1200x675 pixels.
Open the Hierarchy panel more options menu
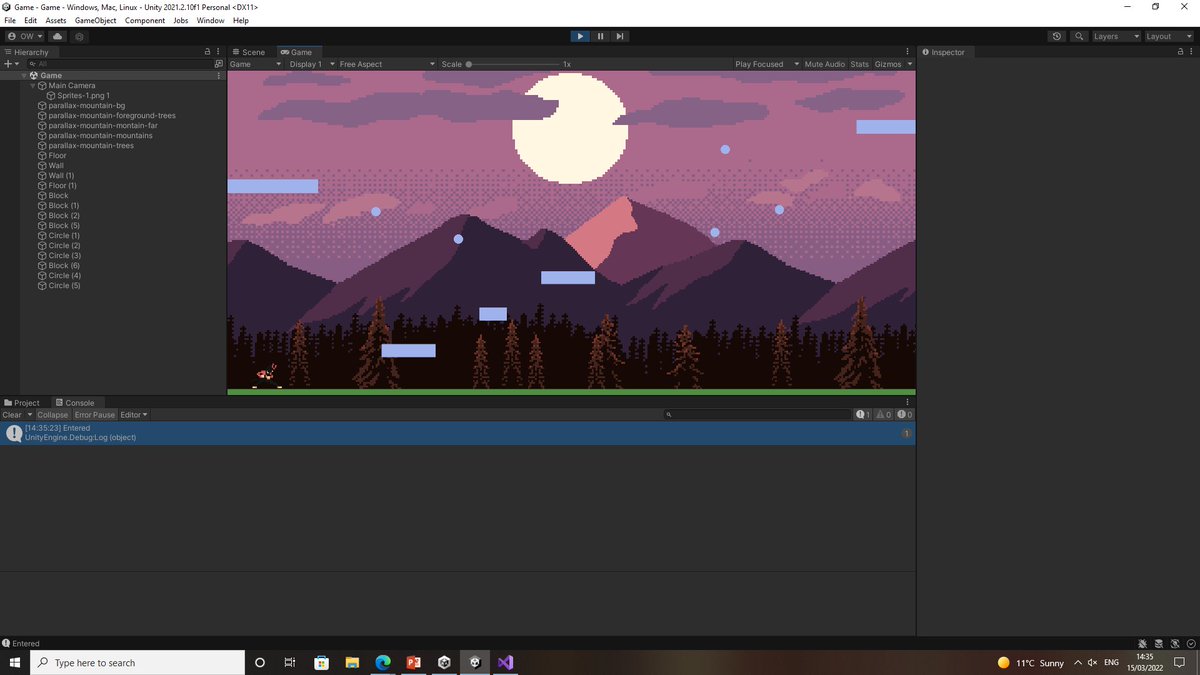219,52
